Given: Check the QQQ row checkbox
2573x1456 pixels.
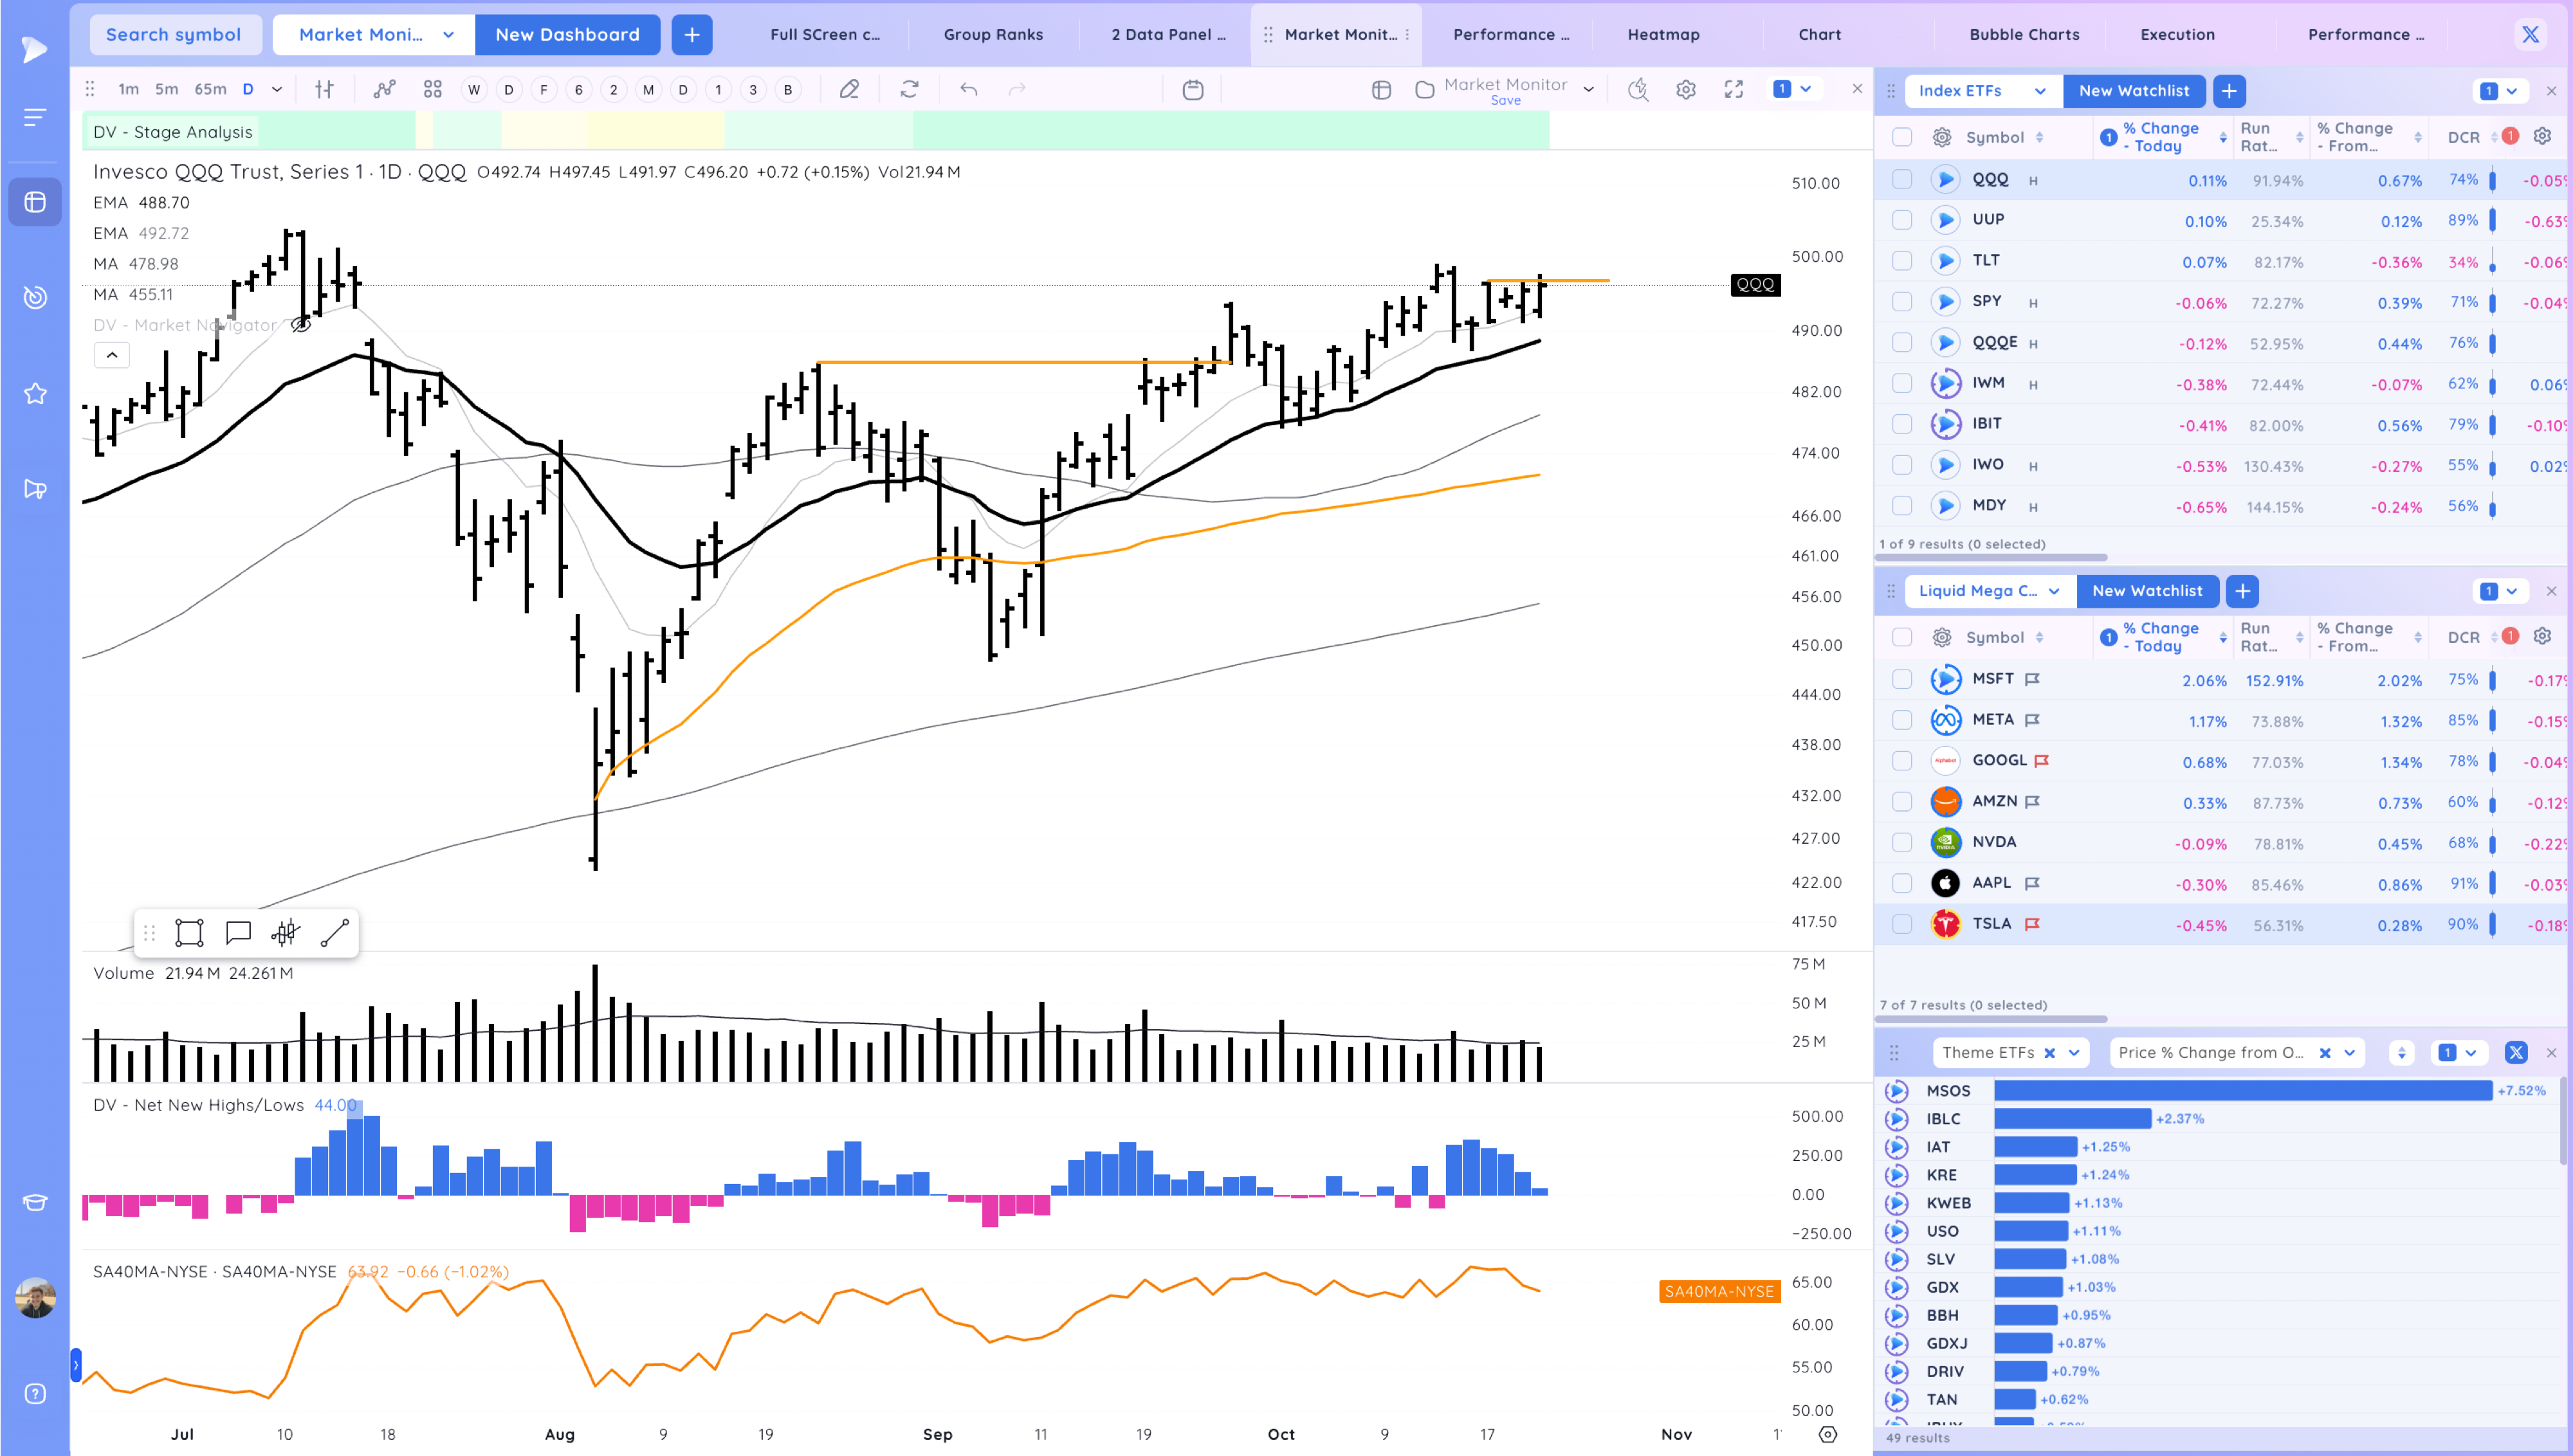Looking at the screenshot, I should (1901, 180).
